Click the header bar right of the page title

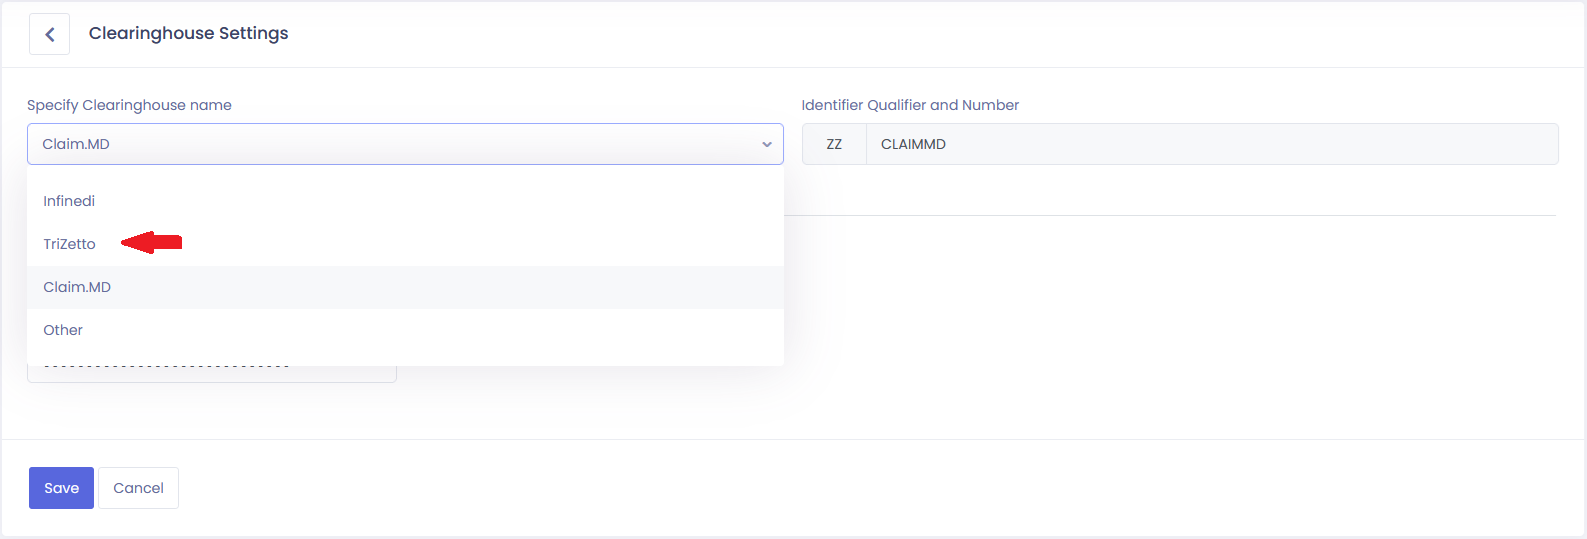pos(930,34)
